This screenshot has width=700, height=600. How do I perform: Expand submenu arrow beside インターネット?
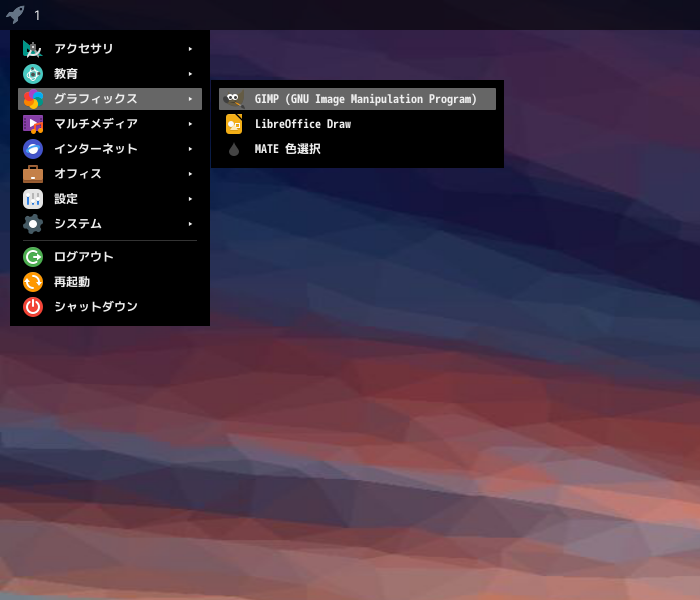tap(190, 149)
